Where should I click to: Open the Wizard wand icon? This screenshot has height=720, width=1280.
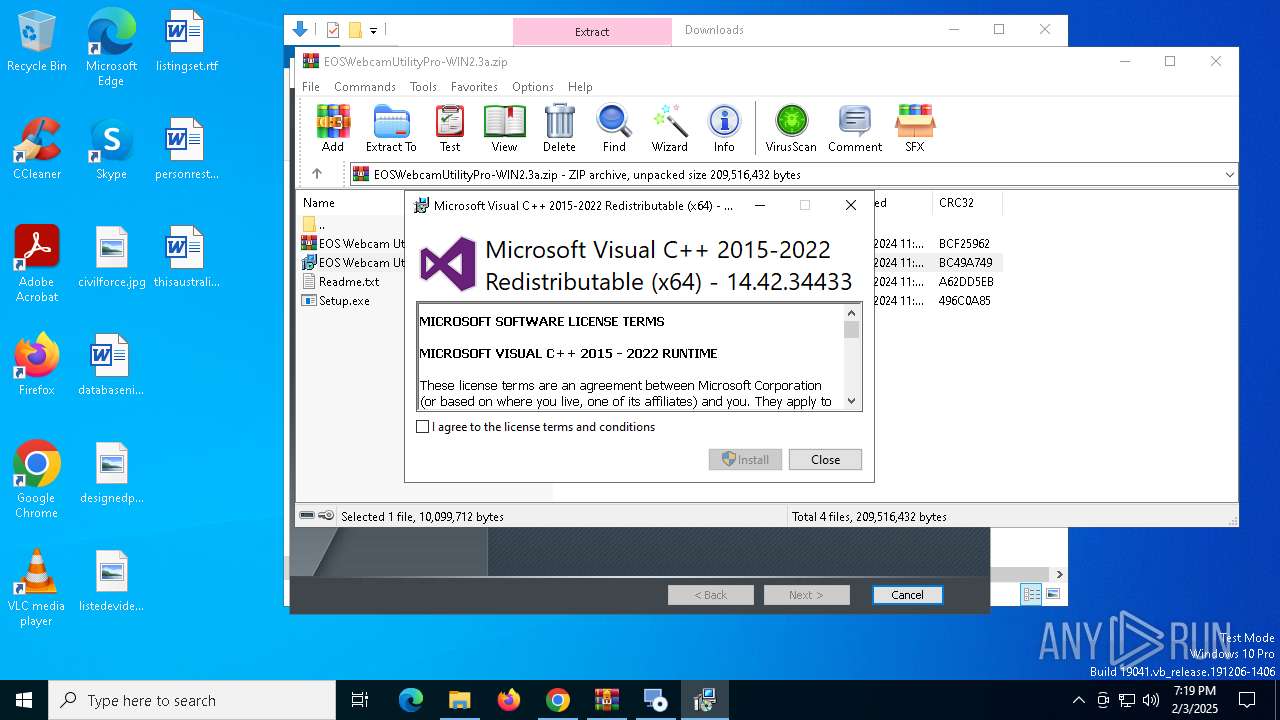click(669, 128)
